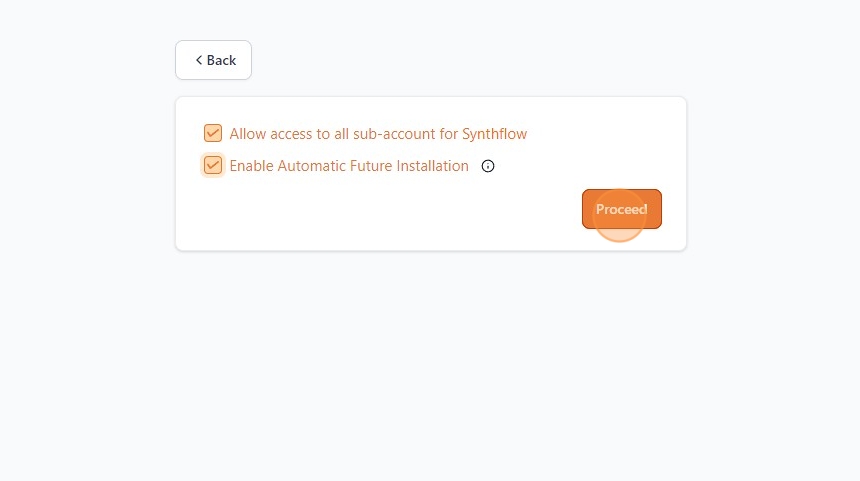Click the checkmark box in the second row
Screen dimensions: 860x481
coord(213,166)
